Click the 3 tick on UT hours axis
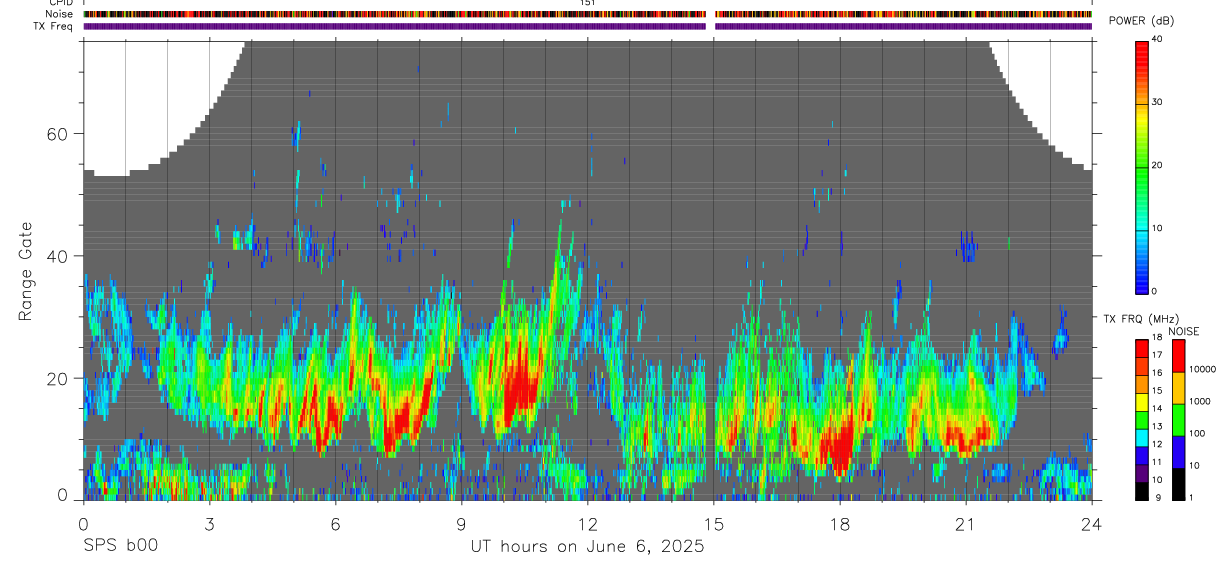Viewport: 1228px width, 567px height. 209,523
